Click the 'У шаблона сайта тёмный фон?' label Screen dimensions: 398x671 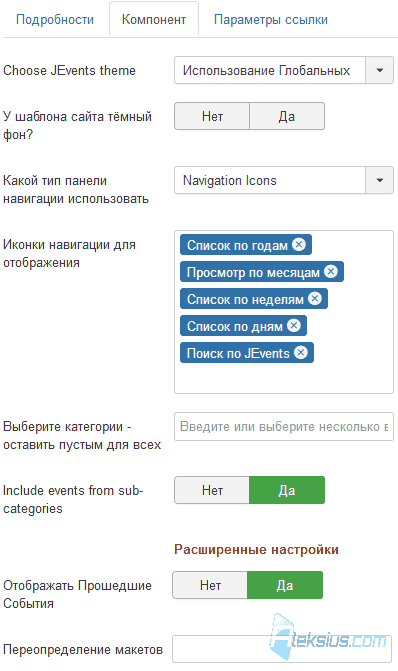coord(77,125)
